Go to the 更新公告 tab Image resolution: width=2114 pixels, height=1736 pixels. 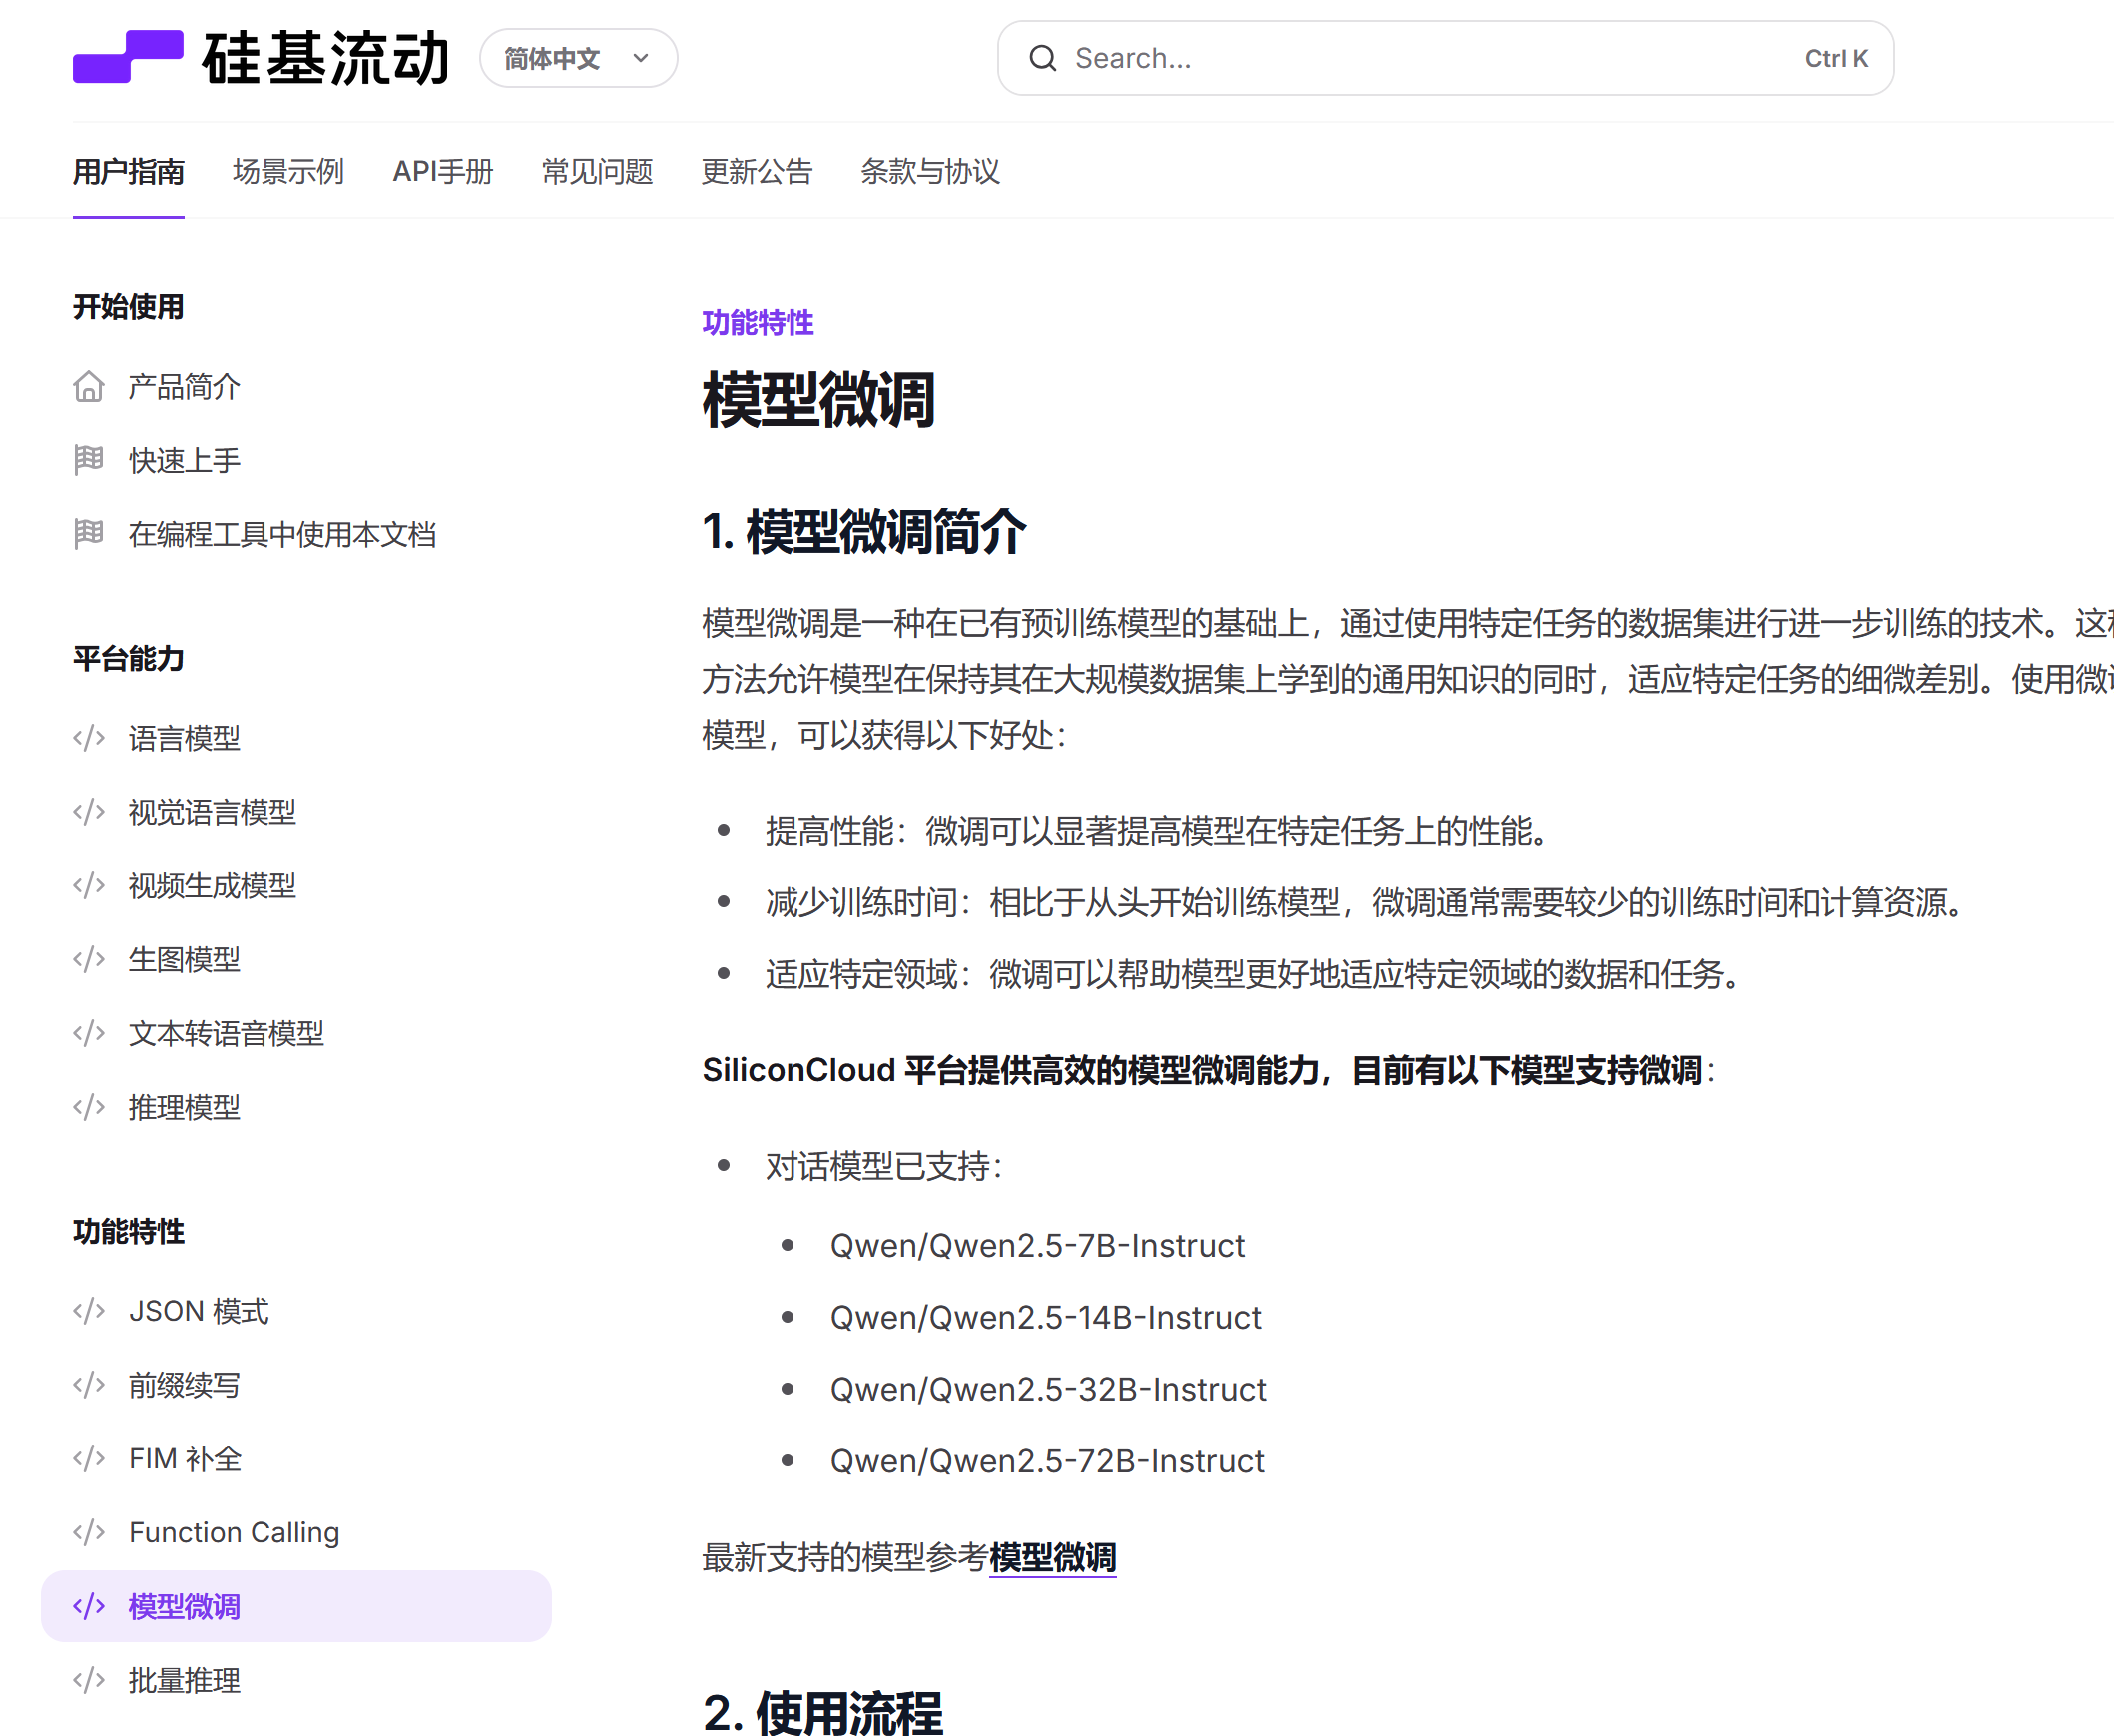pos(756,171)
